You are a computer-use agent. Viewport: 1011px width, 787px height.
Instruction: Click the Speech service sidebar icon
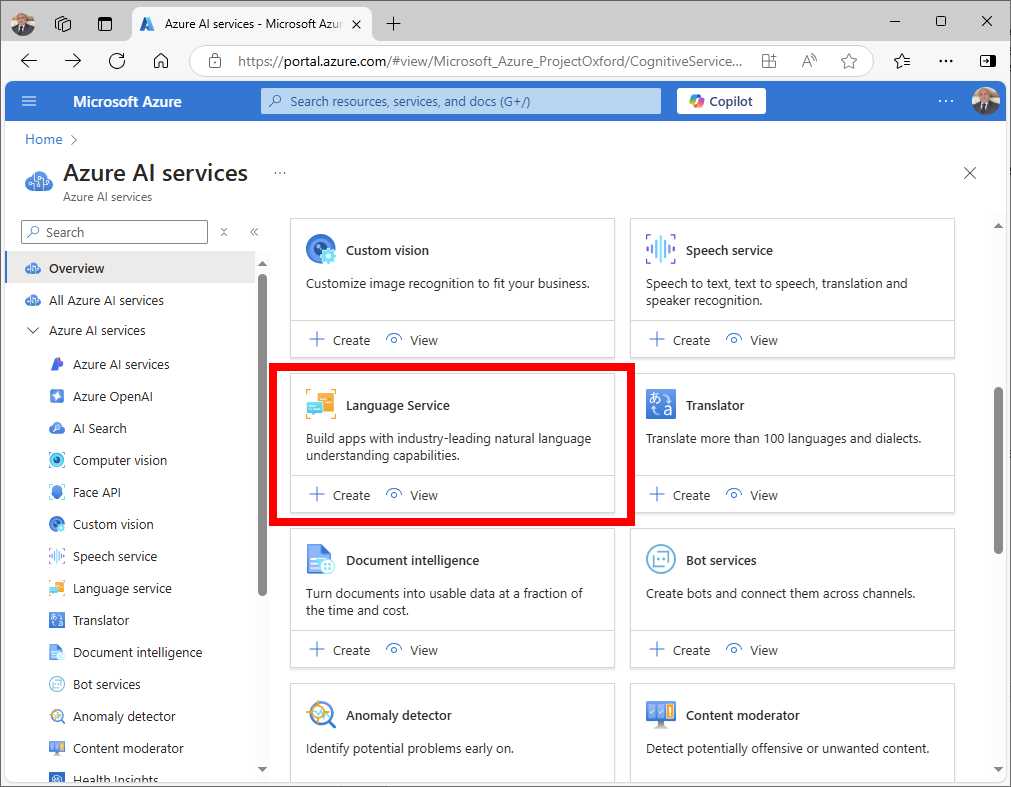pos(57,556)
